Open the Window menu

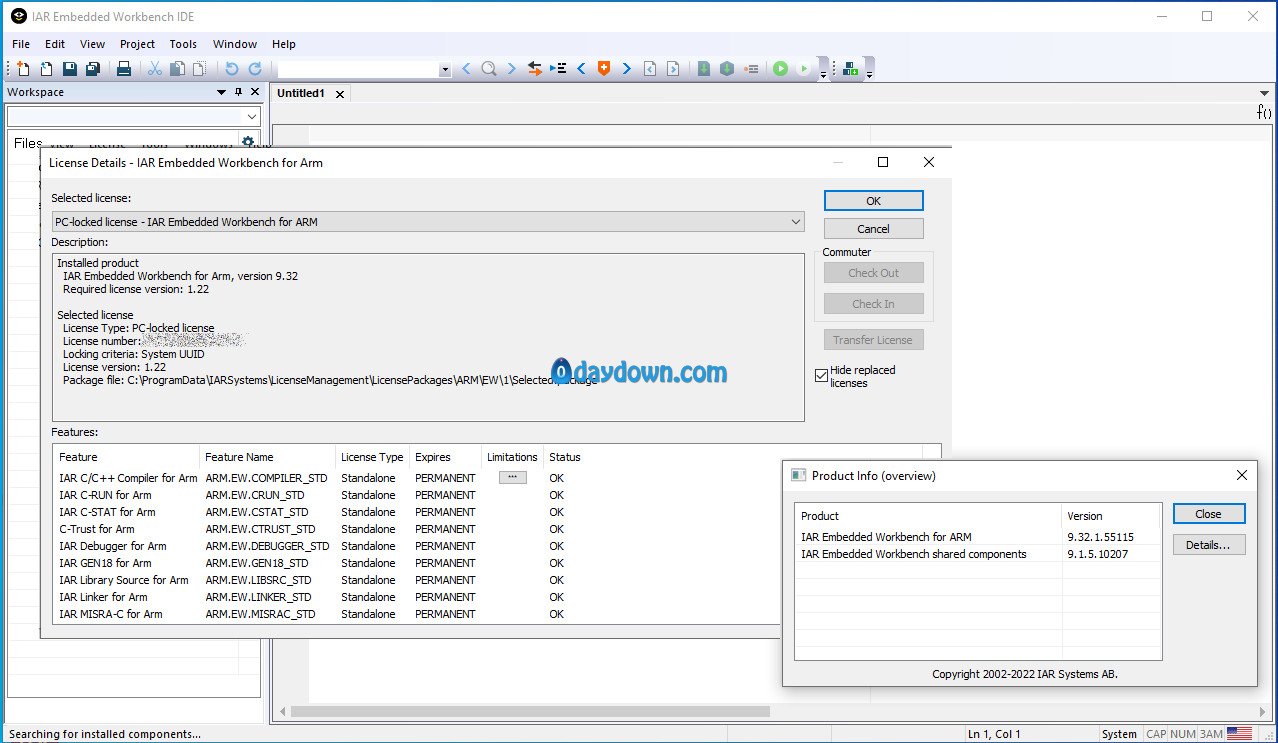[235, 44]
